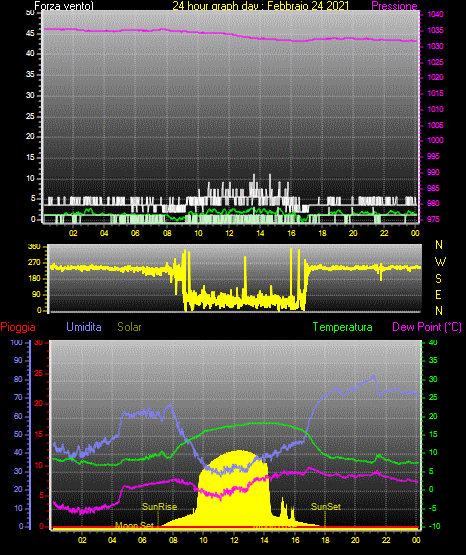Click hour label 06 on the temperature graph
Viewport: 466px width, 555px height.
(x=142, y=540)
